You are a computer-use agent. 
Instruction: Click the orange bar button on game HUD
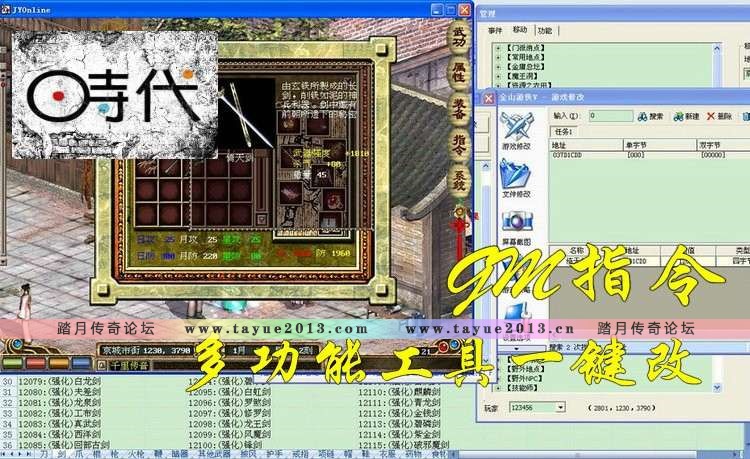click(x=59, y=363)
